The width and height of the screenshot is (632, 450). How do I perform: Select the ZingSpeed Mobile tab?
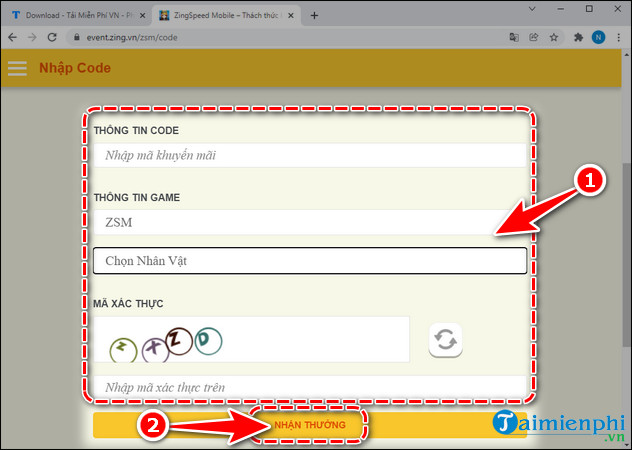coord(227,15)
